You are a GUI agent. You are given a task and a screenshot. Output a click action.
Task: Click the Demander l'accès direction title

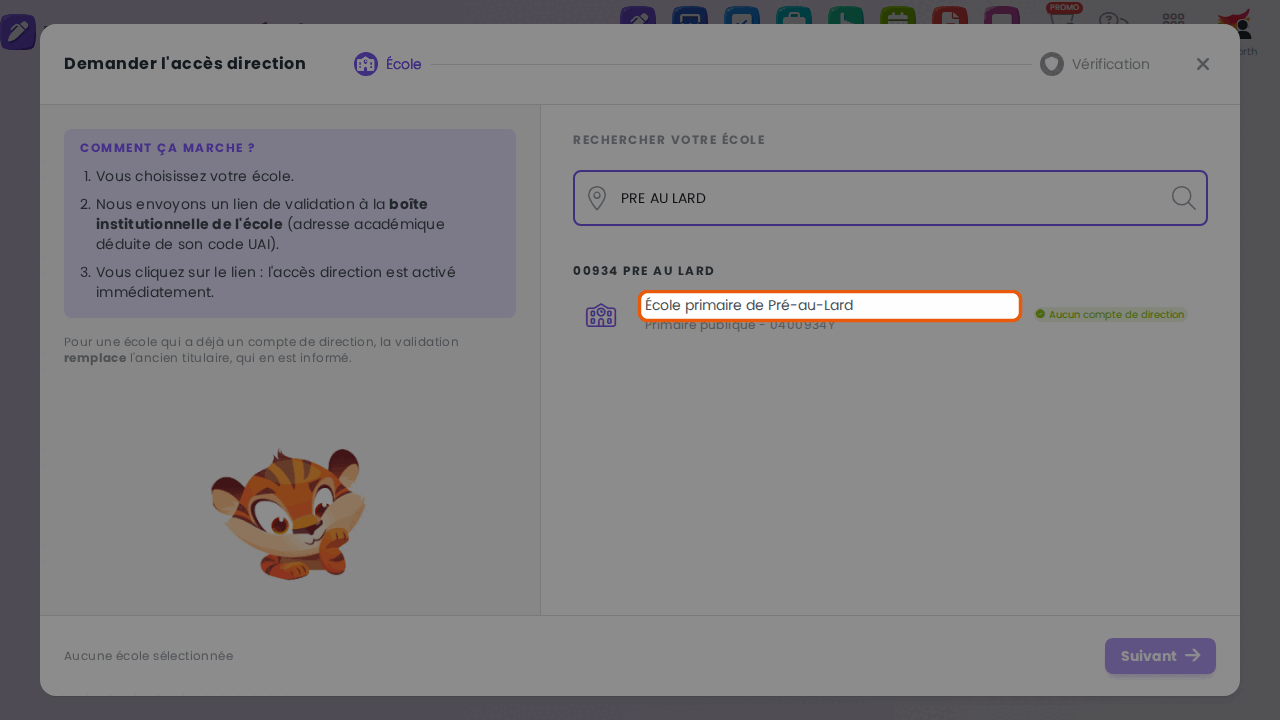(x=185, y=64)
